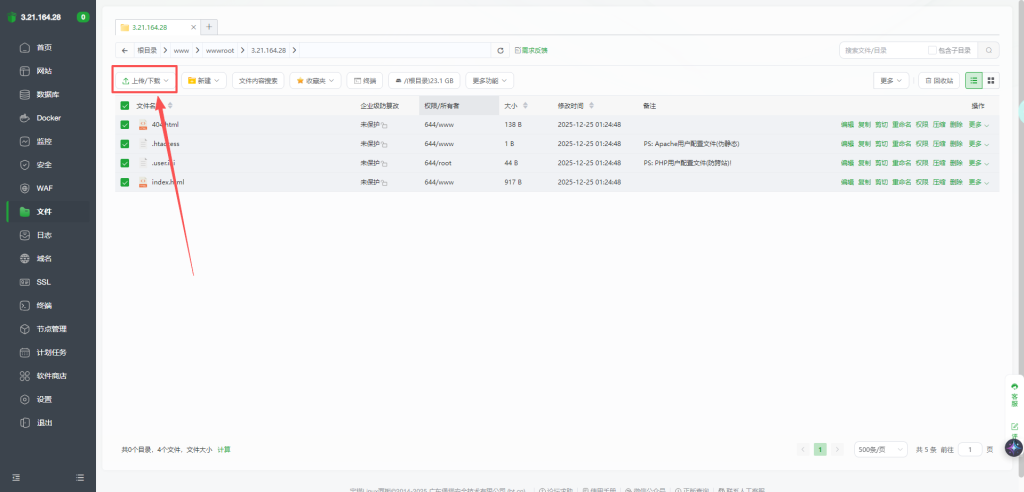Go to www in breadcrumb path

(182, 50)
